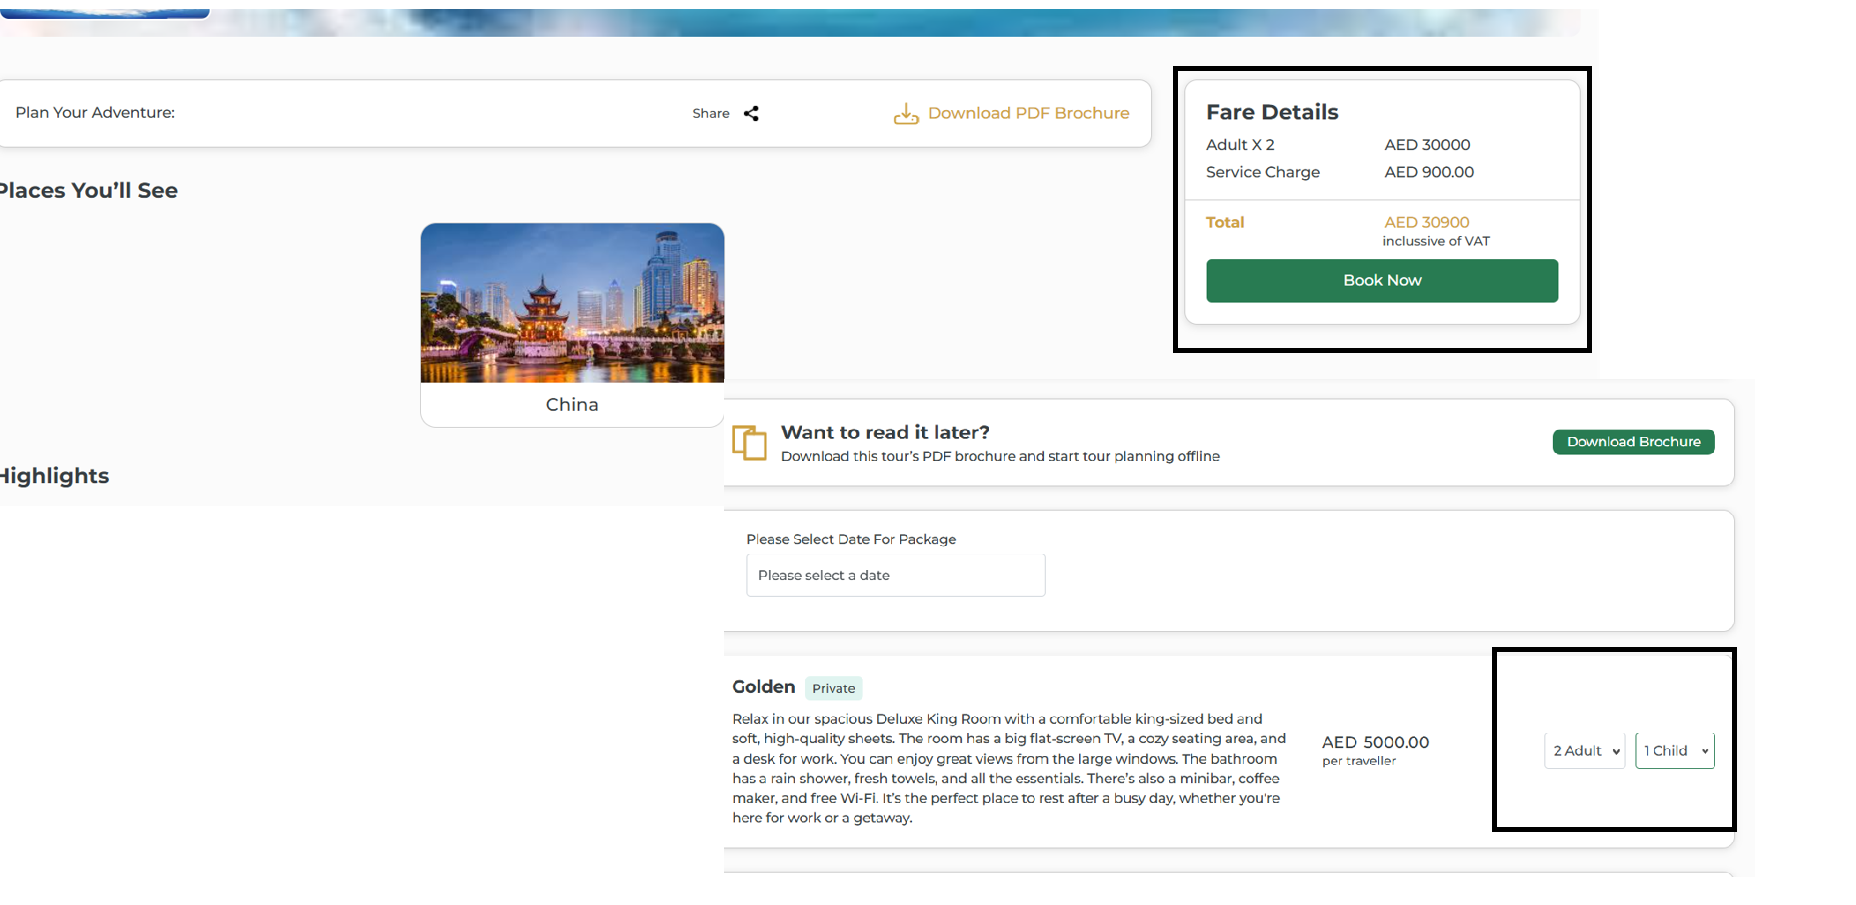Image resolution: width=1856 pixels, height=905 pixels.
Task: Open the Download PDF Brochure link
Action: pyautogui.click(x=1028, y=113)
